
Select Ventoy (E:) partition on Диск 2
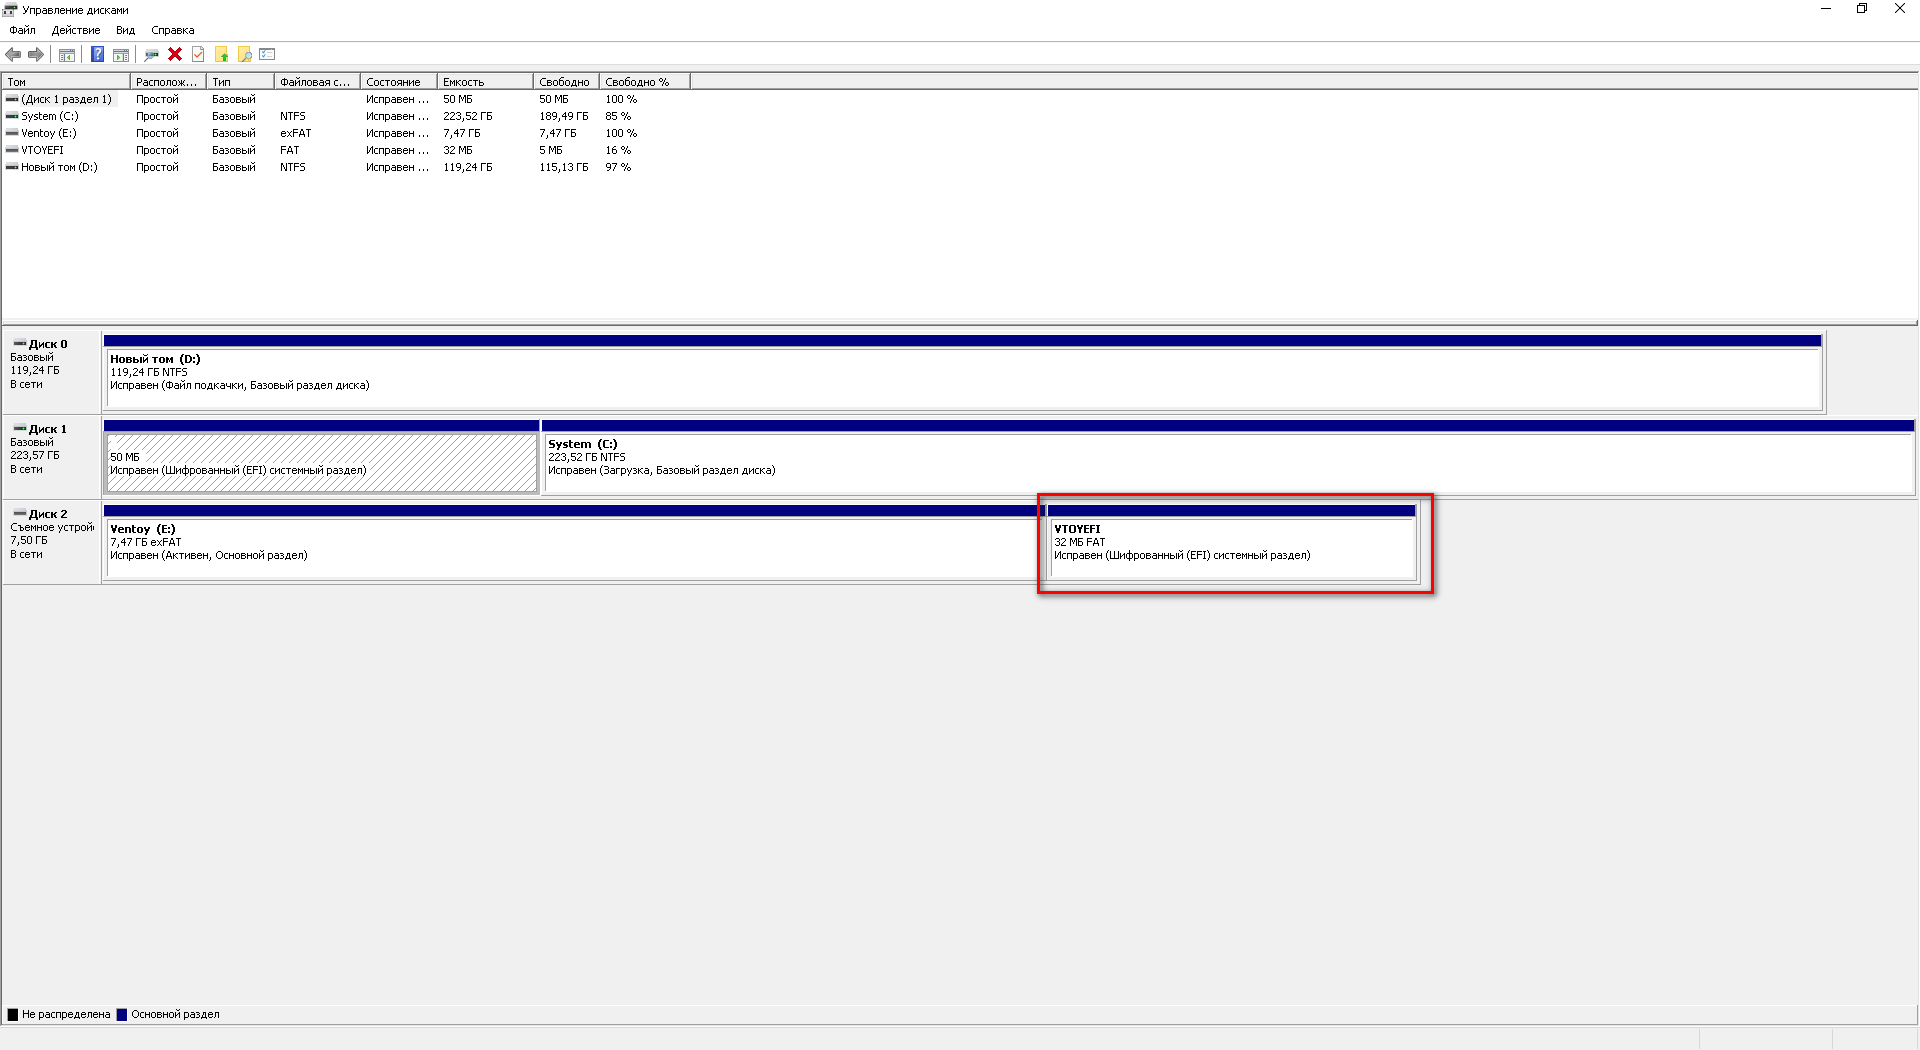pos(574,542)
